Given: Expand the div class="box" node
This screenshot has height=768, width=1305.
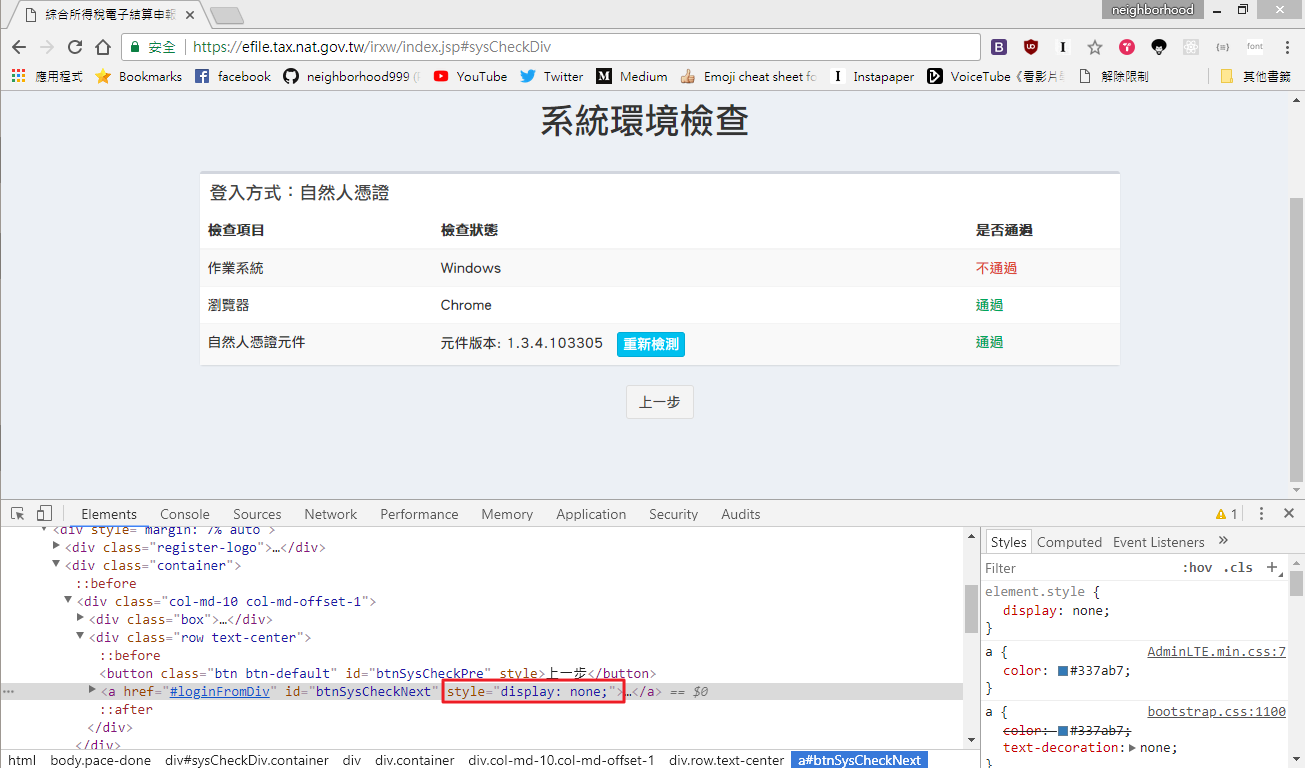Looking at the screenshot, I should click(81, 619).
